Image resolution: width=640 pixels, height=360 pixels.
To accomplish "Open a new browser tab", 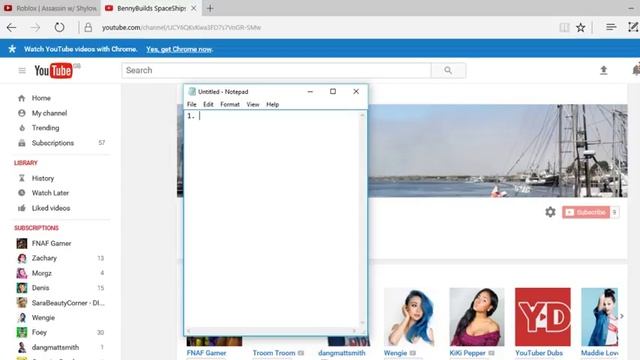I will pyautogui.click(x=210, y=8).
